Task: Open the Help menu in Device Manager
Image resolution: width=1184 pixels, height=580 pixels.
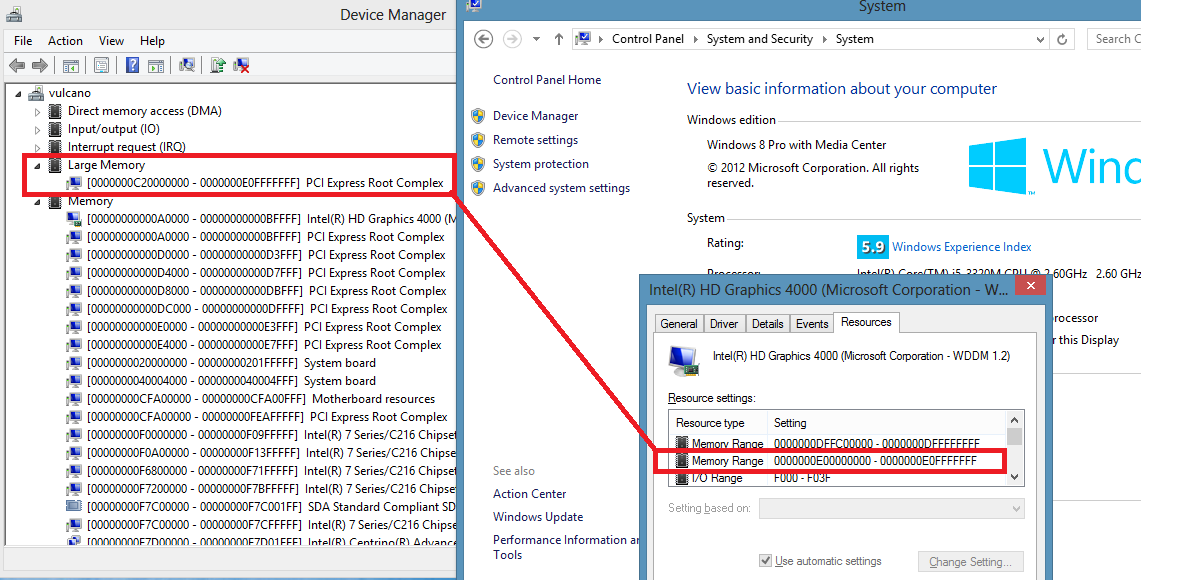Action: click(x=152, y=41)
